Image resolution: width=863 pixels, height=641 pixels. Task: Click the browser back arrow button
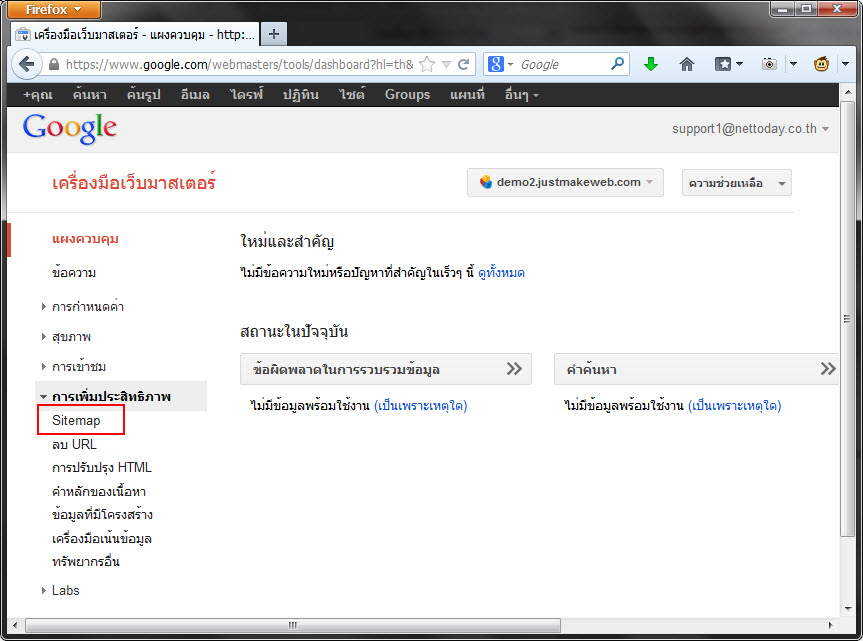tap(26, 64)
